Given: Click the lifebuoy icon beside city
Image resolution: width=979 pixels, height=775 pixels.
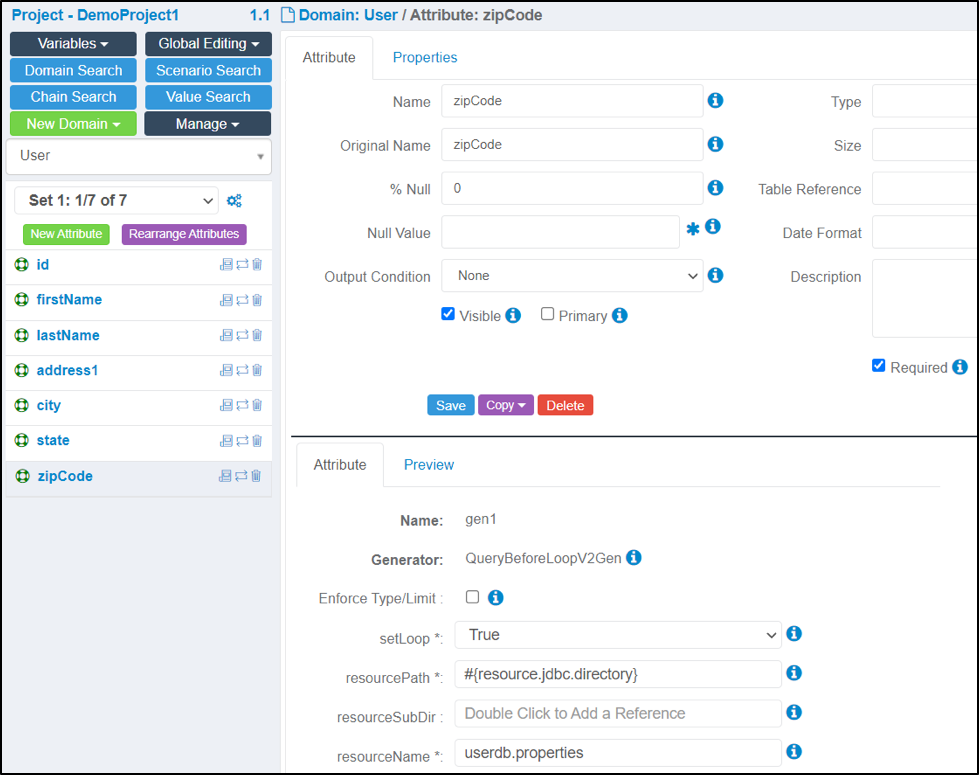Looking at the screenshot, I should [x=22, y=405].
